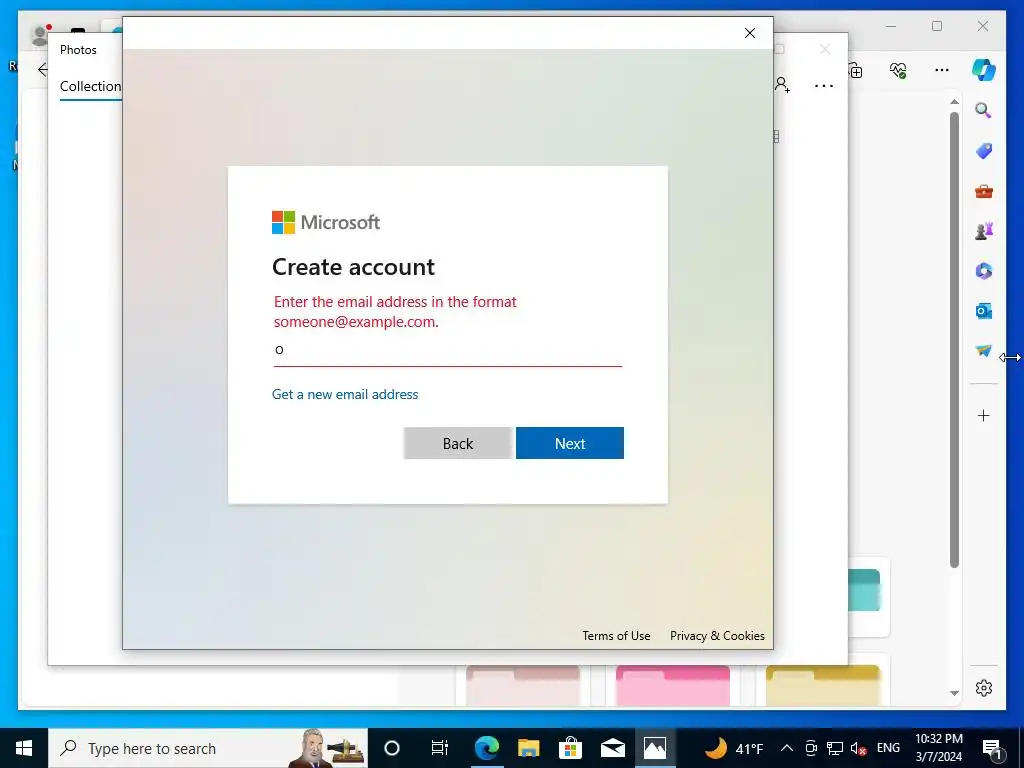Image resolution: width=1024 pixels, height=768 pixels.
Task: Open Edge sidebar Drop paper-plane icon
Action: click(x=984, y=351)
